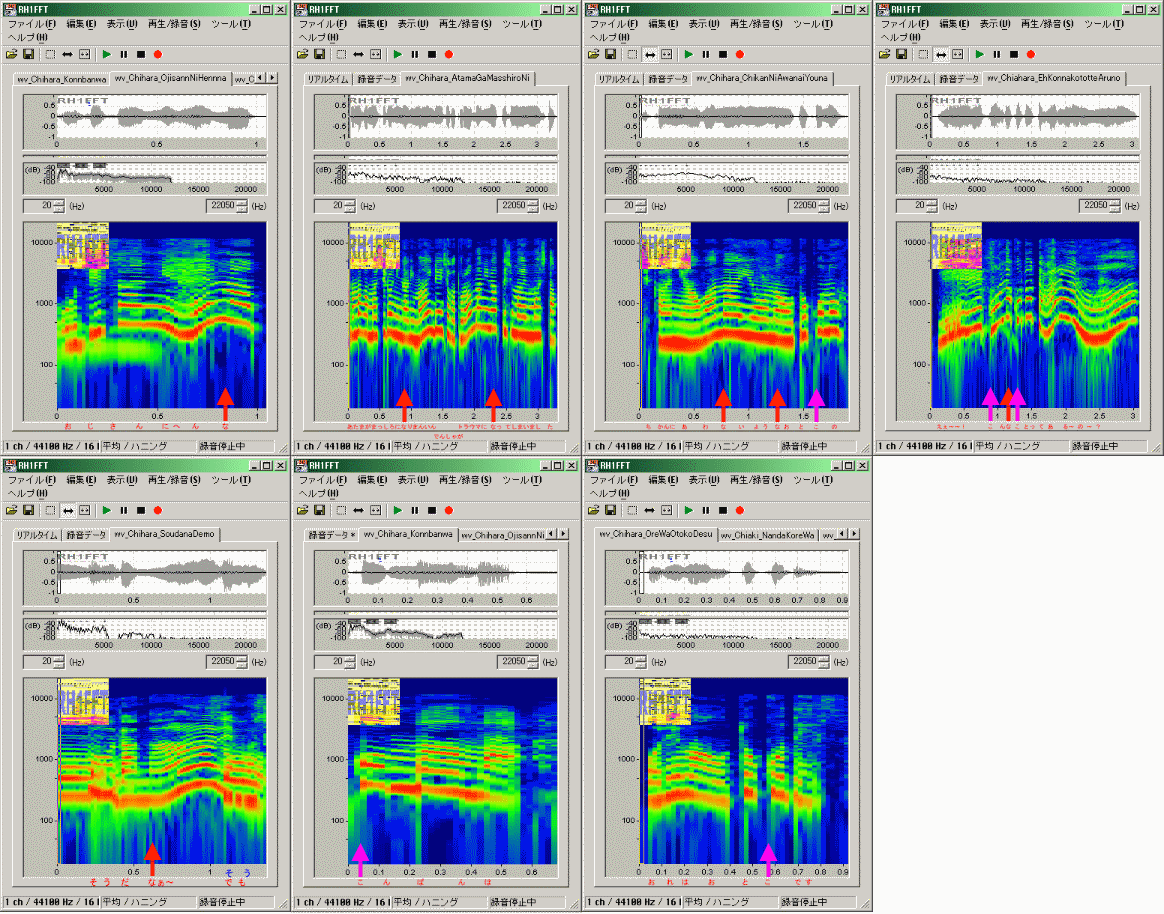Pause playback in the ChikanNiAwanaiYouna window
This screenshot has height=914, width=1164.
705,54
